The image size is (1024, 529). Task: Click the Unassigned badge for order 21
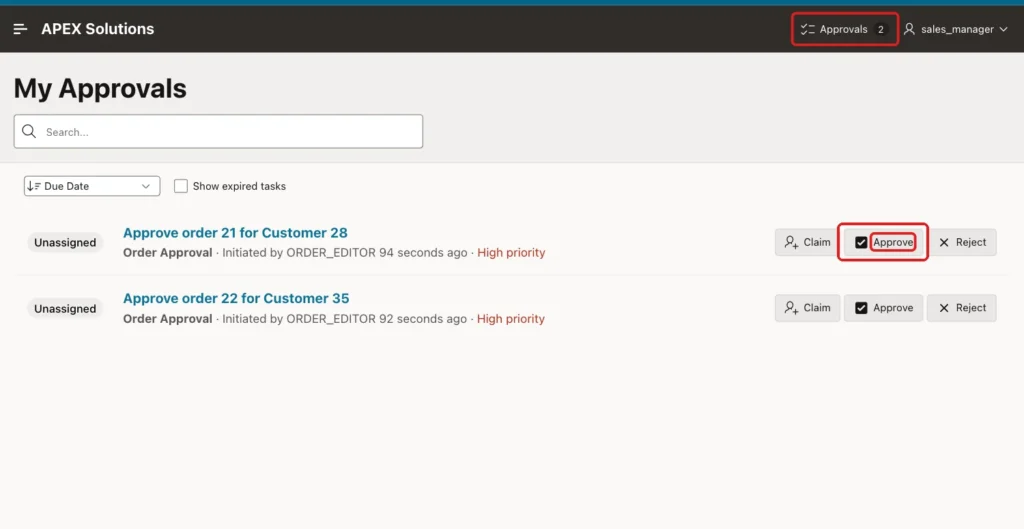pos(65,242)
